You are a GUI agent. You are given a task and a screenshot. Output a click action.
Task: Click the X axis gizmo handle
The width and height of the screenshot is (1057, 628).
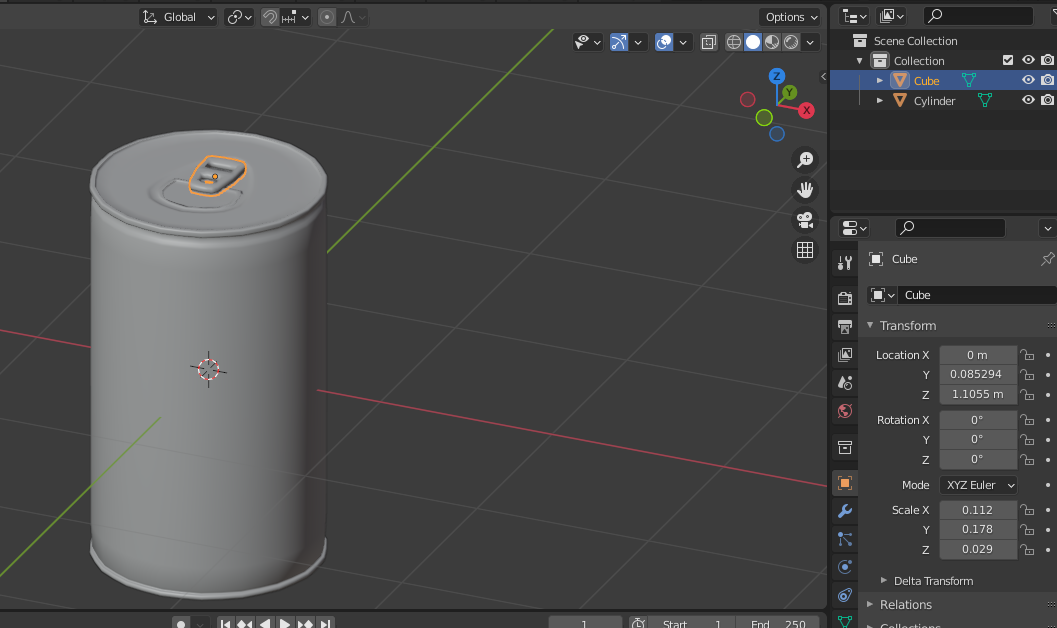coord(806,111)
